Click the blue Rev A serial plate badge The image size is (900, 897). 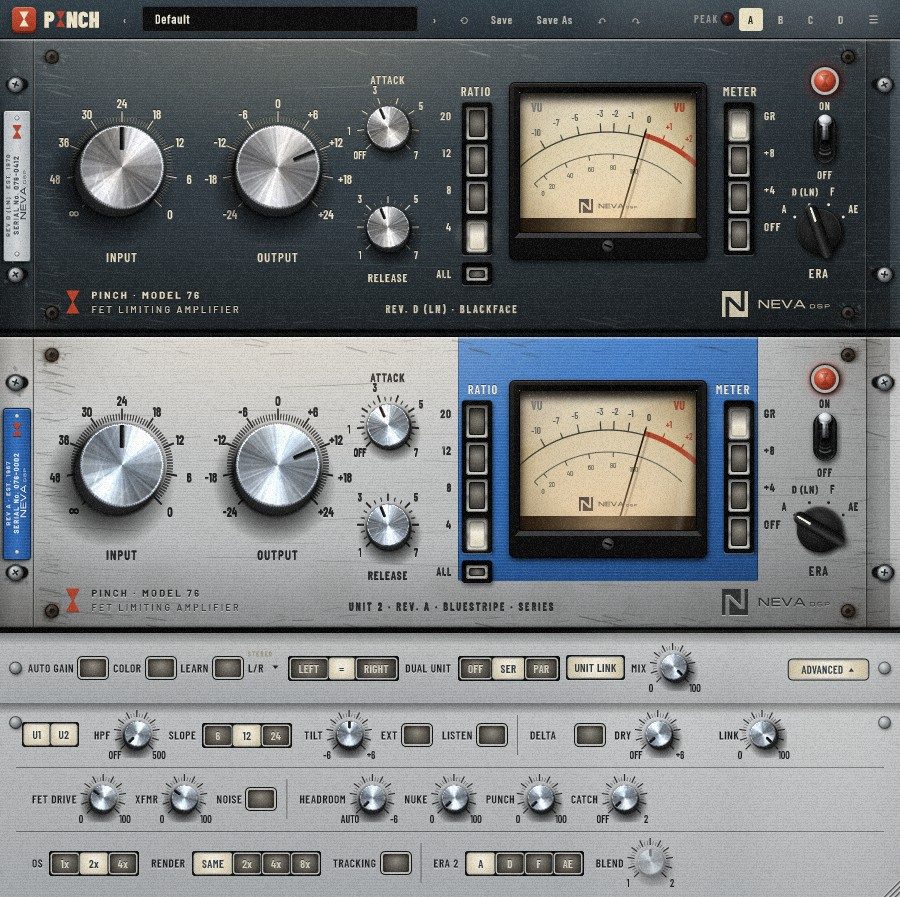click(x=17, y=484)
